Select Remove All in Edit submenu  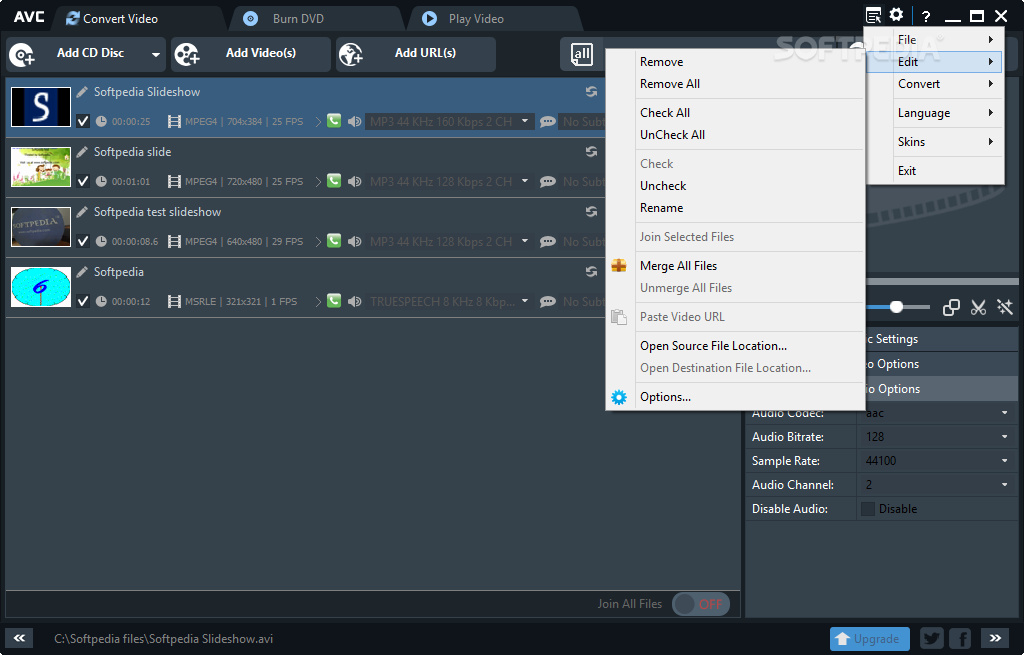pyautogui.click(x=735, y=84)
